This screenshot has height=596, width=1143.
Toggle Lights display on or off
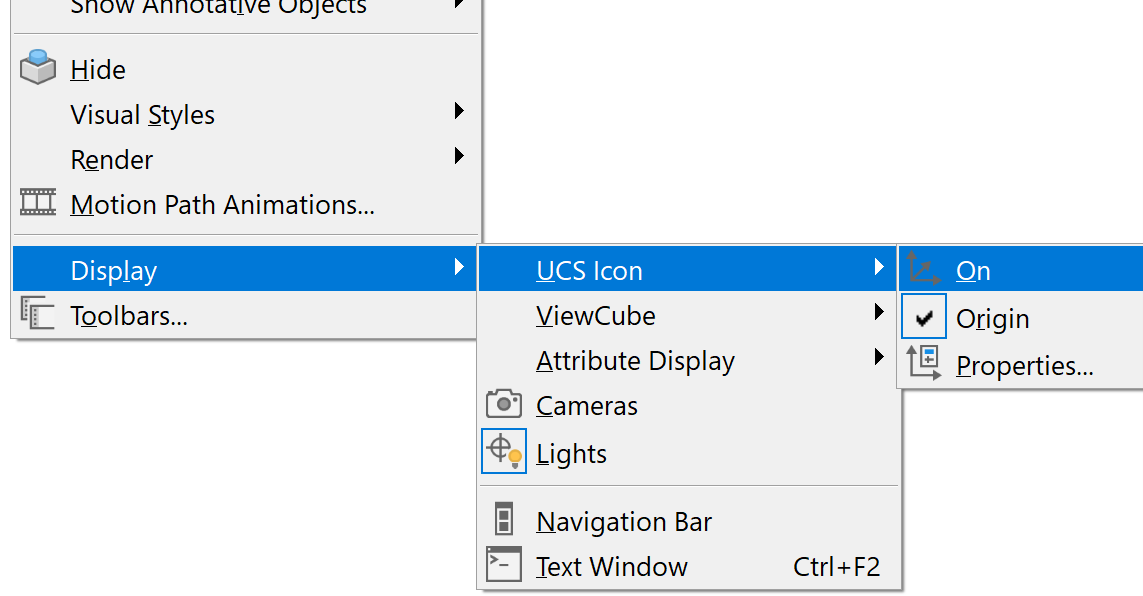[x=571, y=454]
